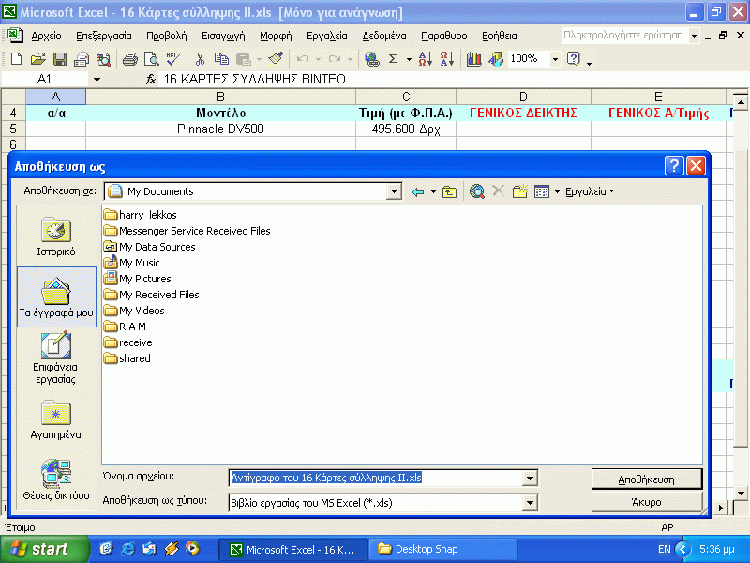This screenshot has width=750, height=563.
Task: Select the shared folder
Action: (127, 358)
